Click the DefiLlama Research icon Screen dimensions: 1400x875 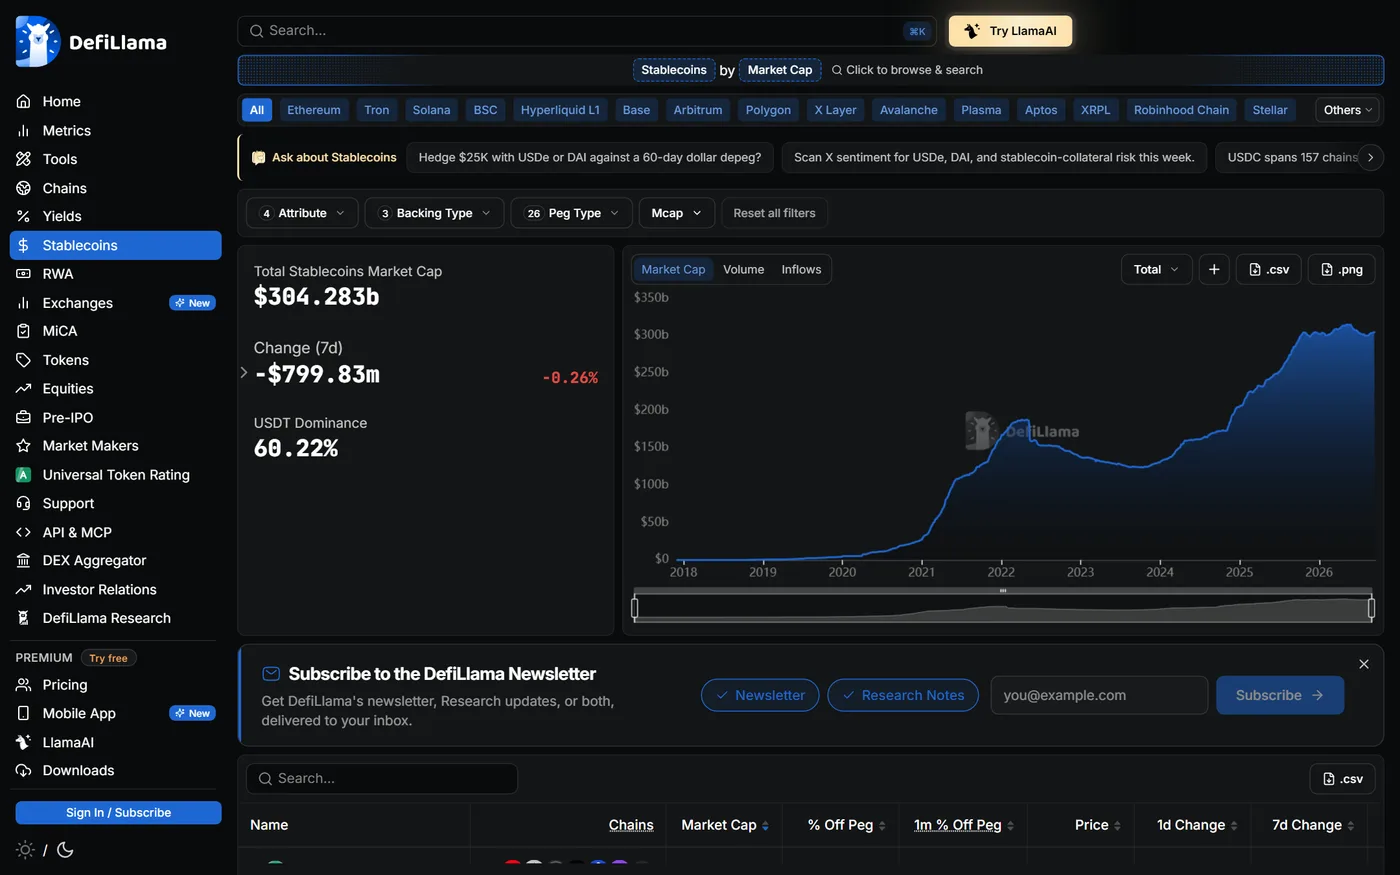(x=23, y=618)
